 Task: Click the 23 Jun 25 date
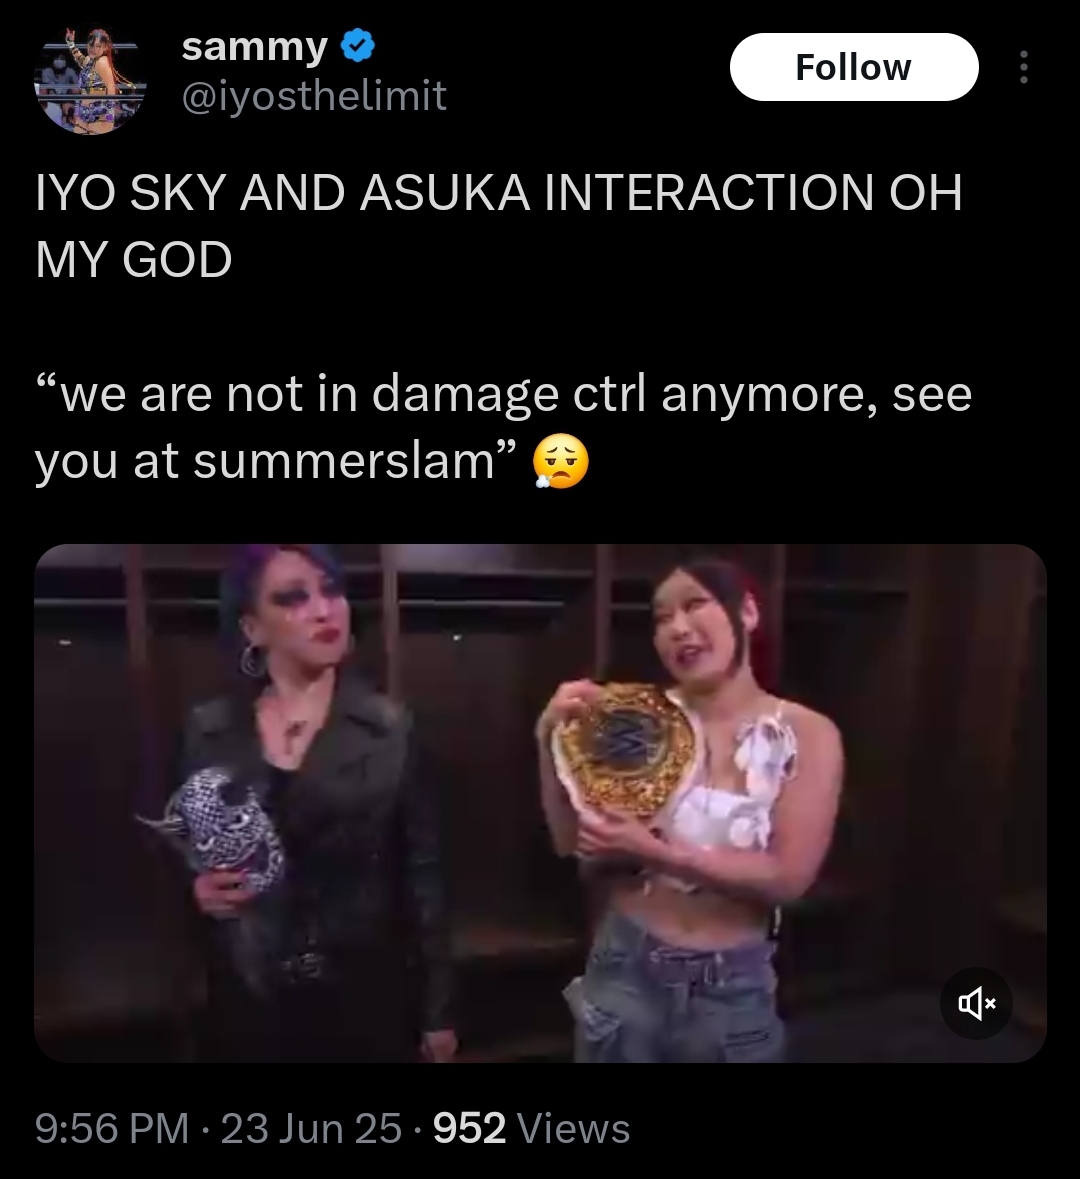311,1128
